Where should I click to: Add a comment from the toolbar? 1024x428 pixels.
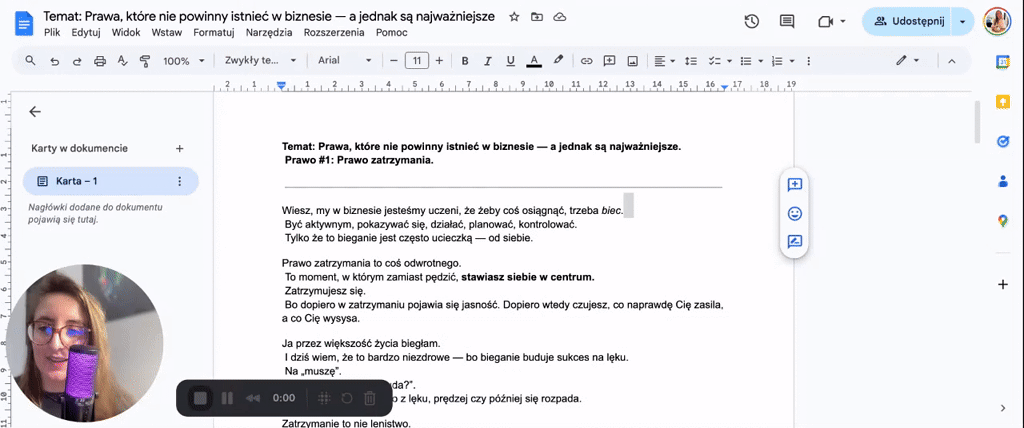[x=609, y=61]
